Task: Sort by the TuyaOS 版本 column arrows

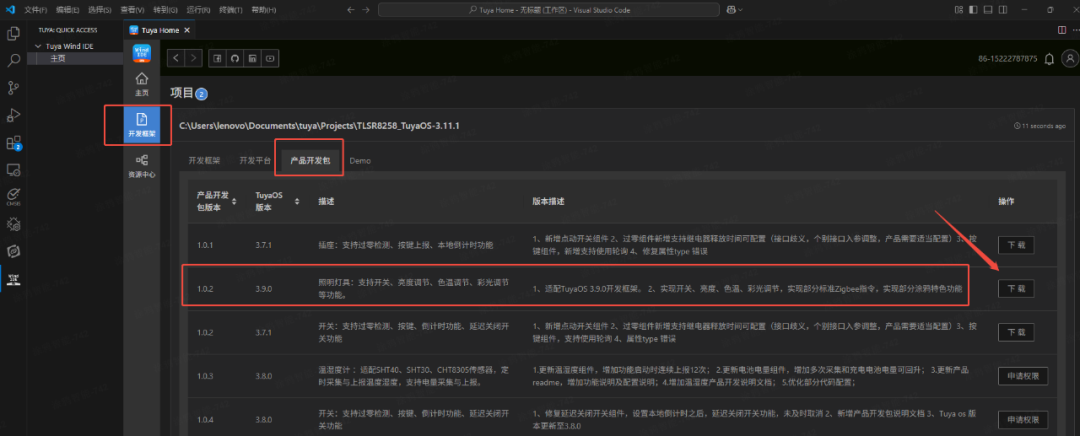Action: 297,201
